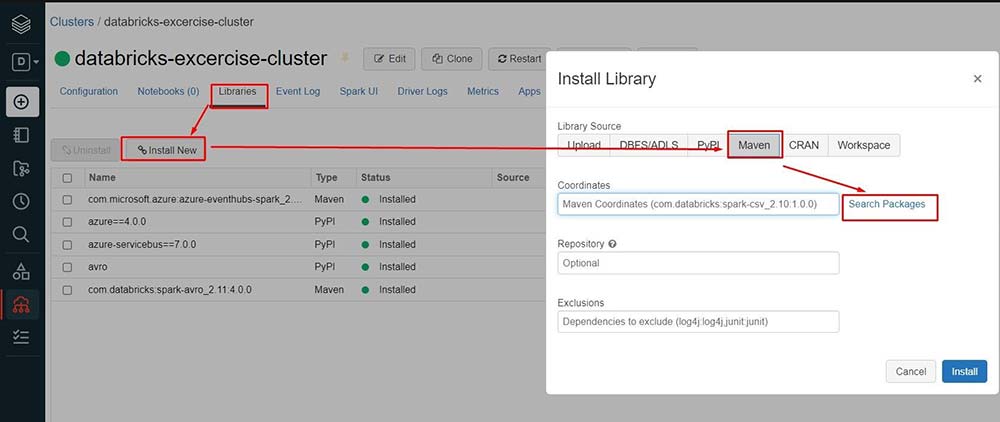Click the Repository Optional input field
Viewport: 1000px width, 422px height.
coord(698,263)
